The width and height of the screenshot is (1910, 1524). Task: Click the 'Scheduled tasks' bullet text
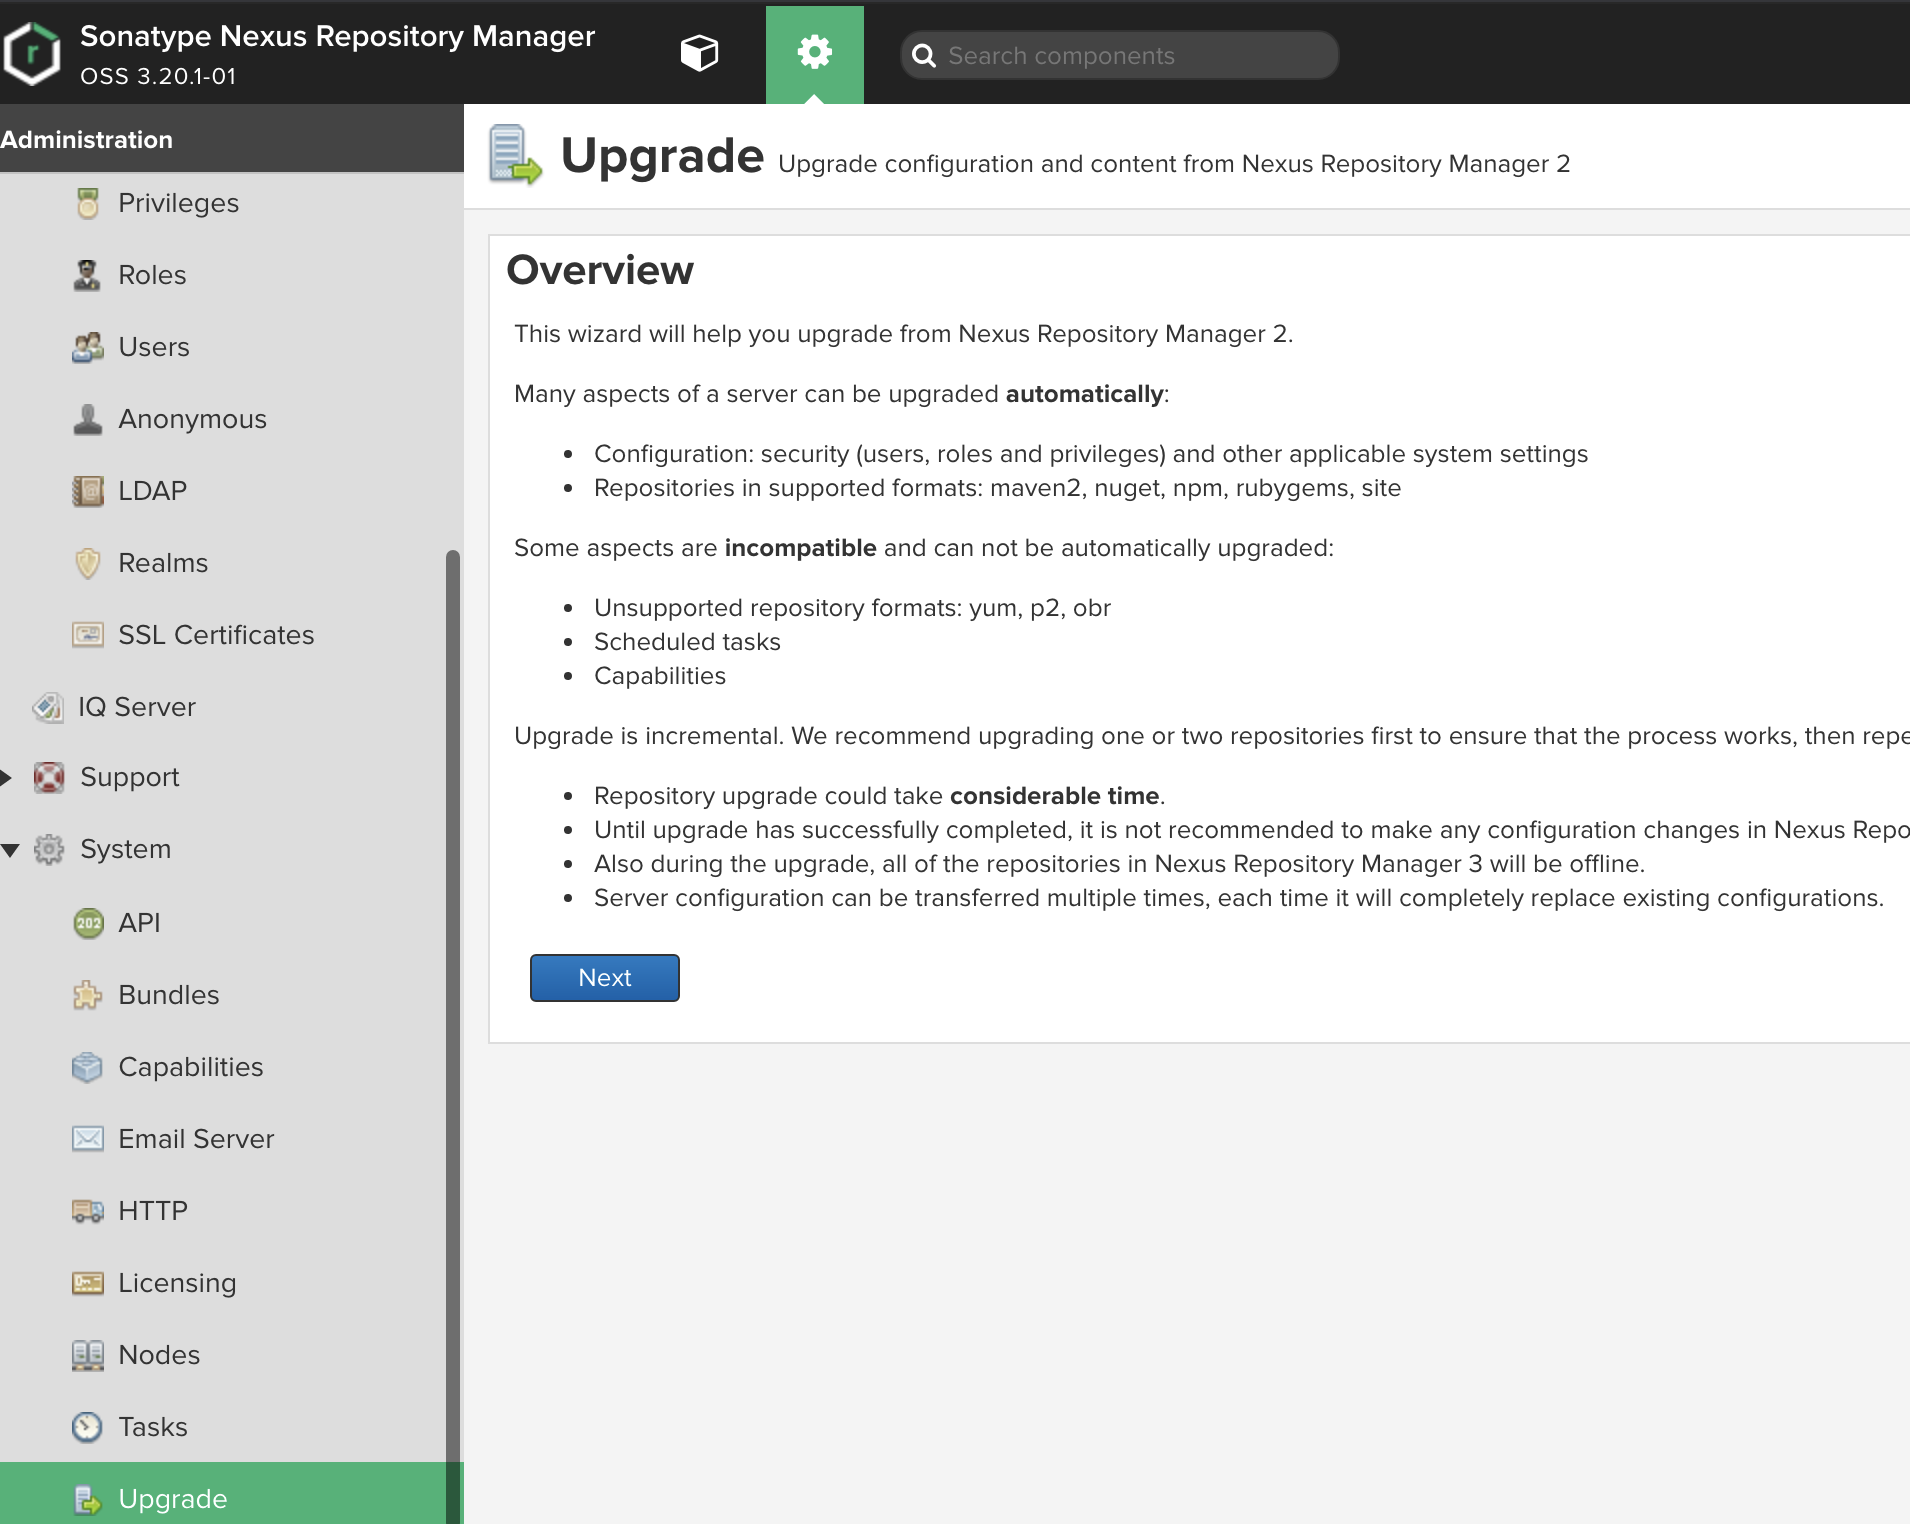point(687,642)
